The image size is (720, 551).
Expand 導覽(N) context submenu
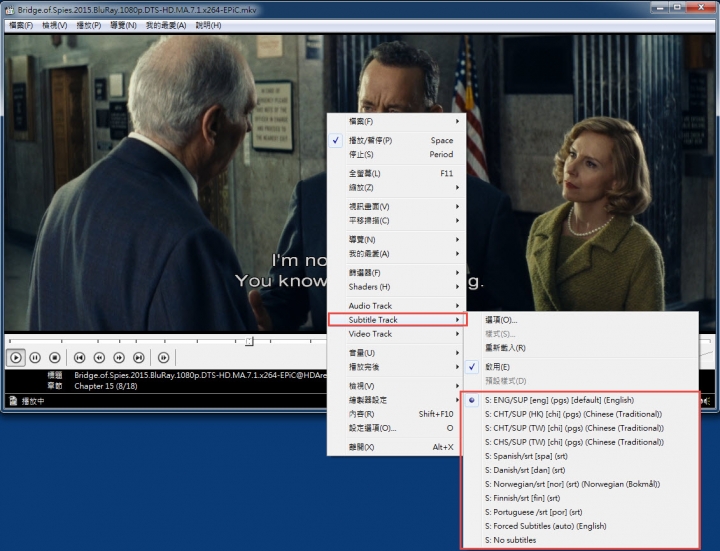397,240
